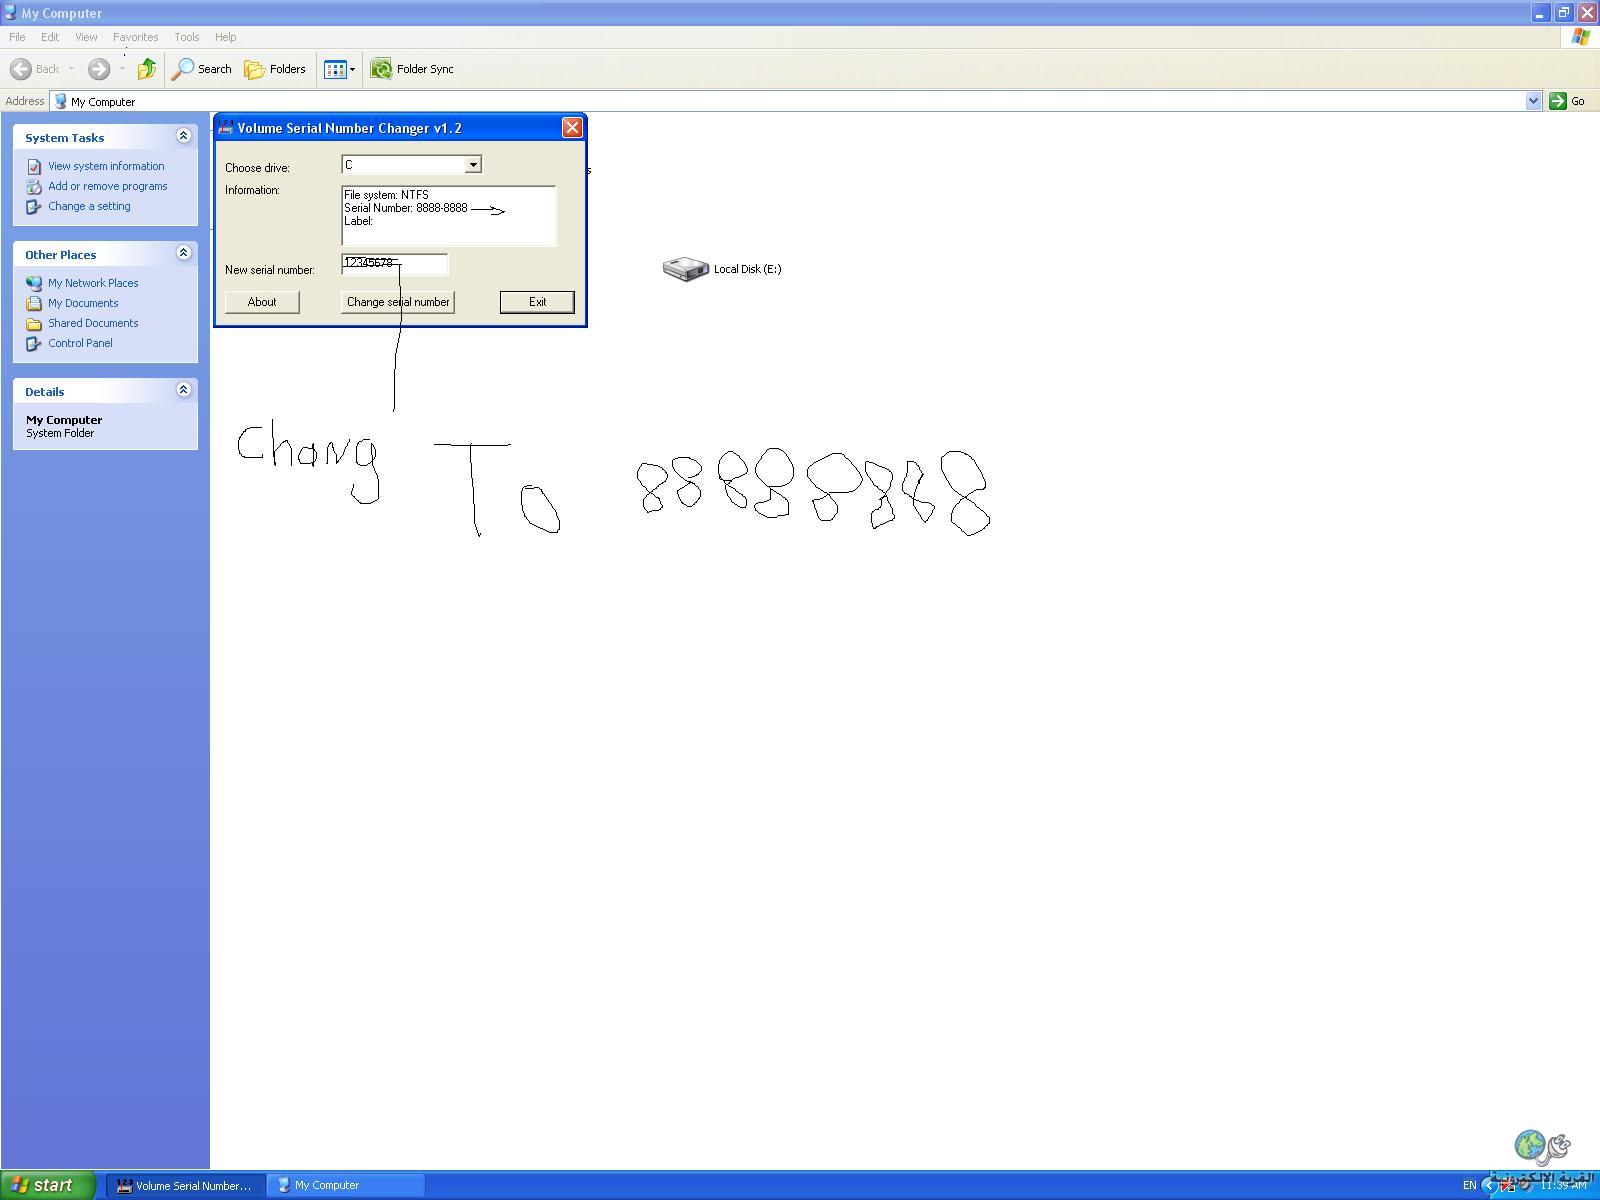This screenshot has width=1600, height=1200.
Task: Click the Start button
Action: [x=47, y=1185]
